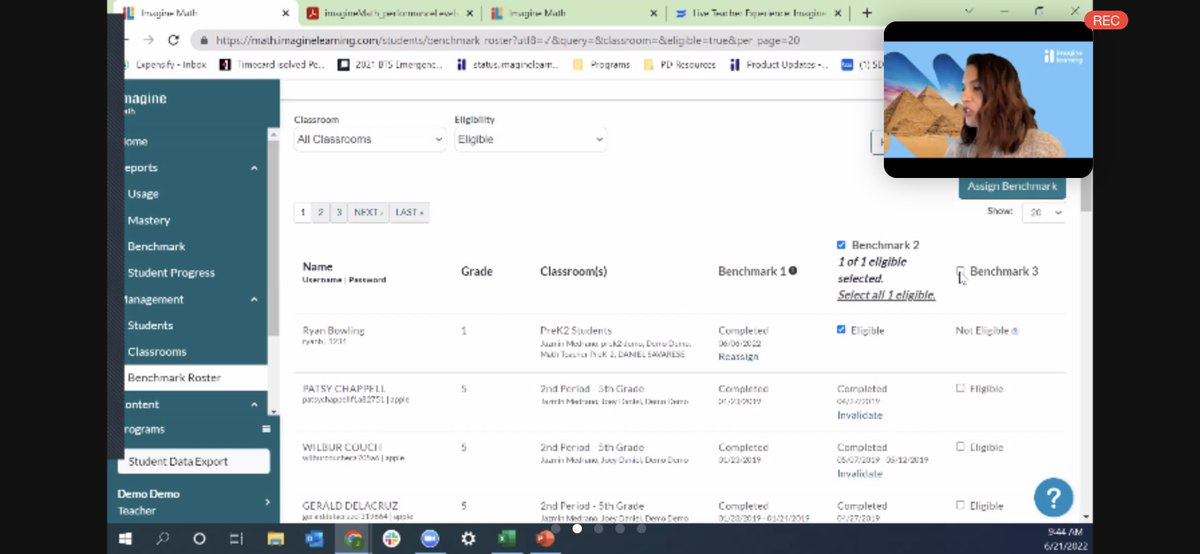Check Patsy Chappell Benchmark 3 Eligible checkbox

tap(960, 388)
